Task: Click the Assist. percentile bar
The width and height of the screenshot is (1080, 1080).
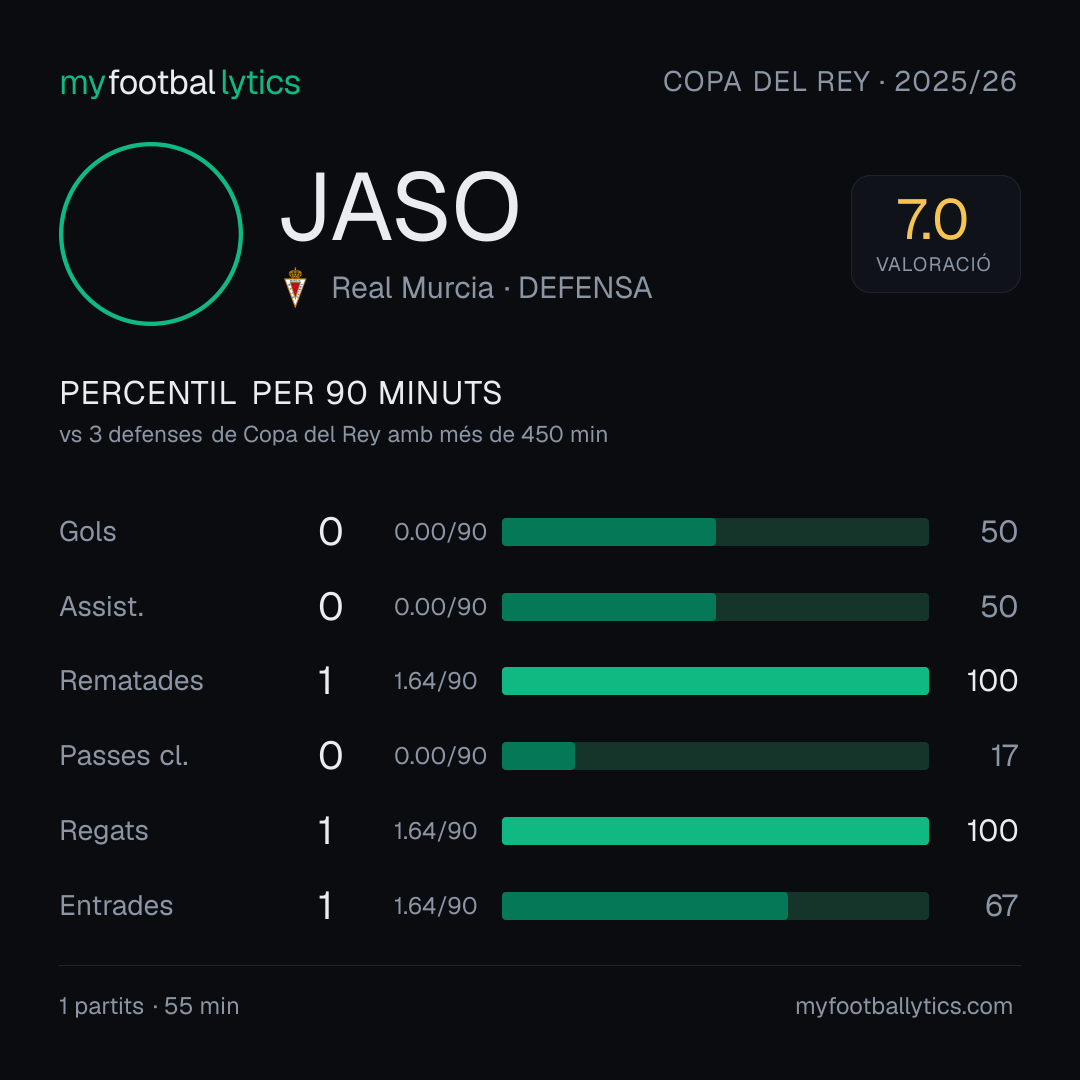Action: [x=715, y=607]
